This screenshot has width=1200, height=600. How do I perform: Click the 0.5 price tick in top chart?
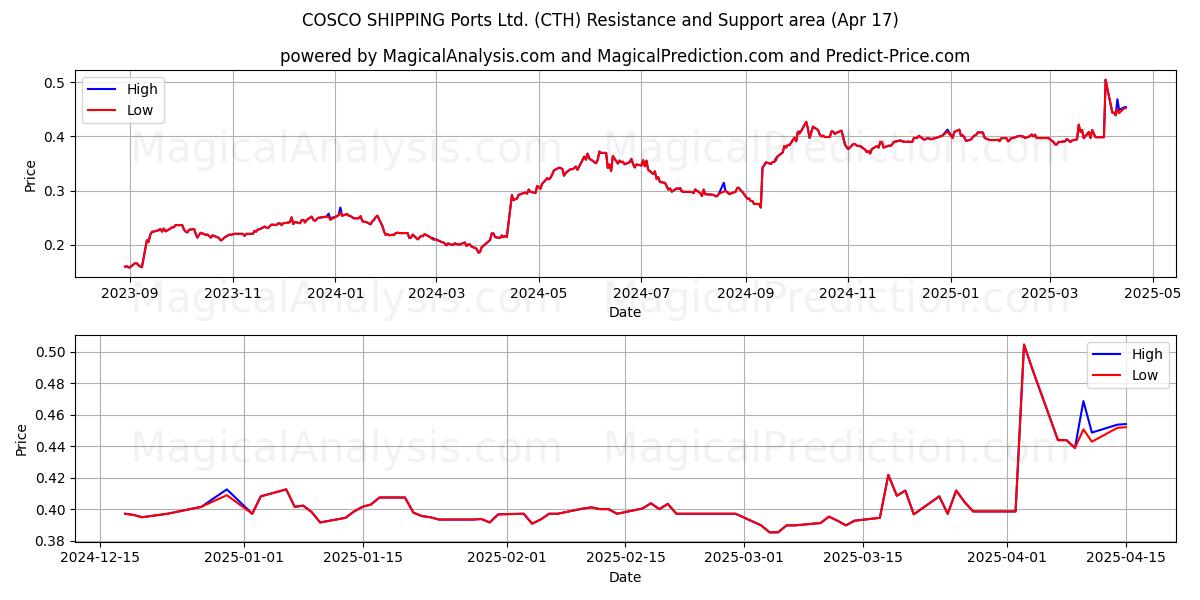(x=55, y=82)
